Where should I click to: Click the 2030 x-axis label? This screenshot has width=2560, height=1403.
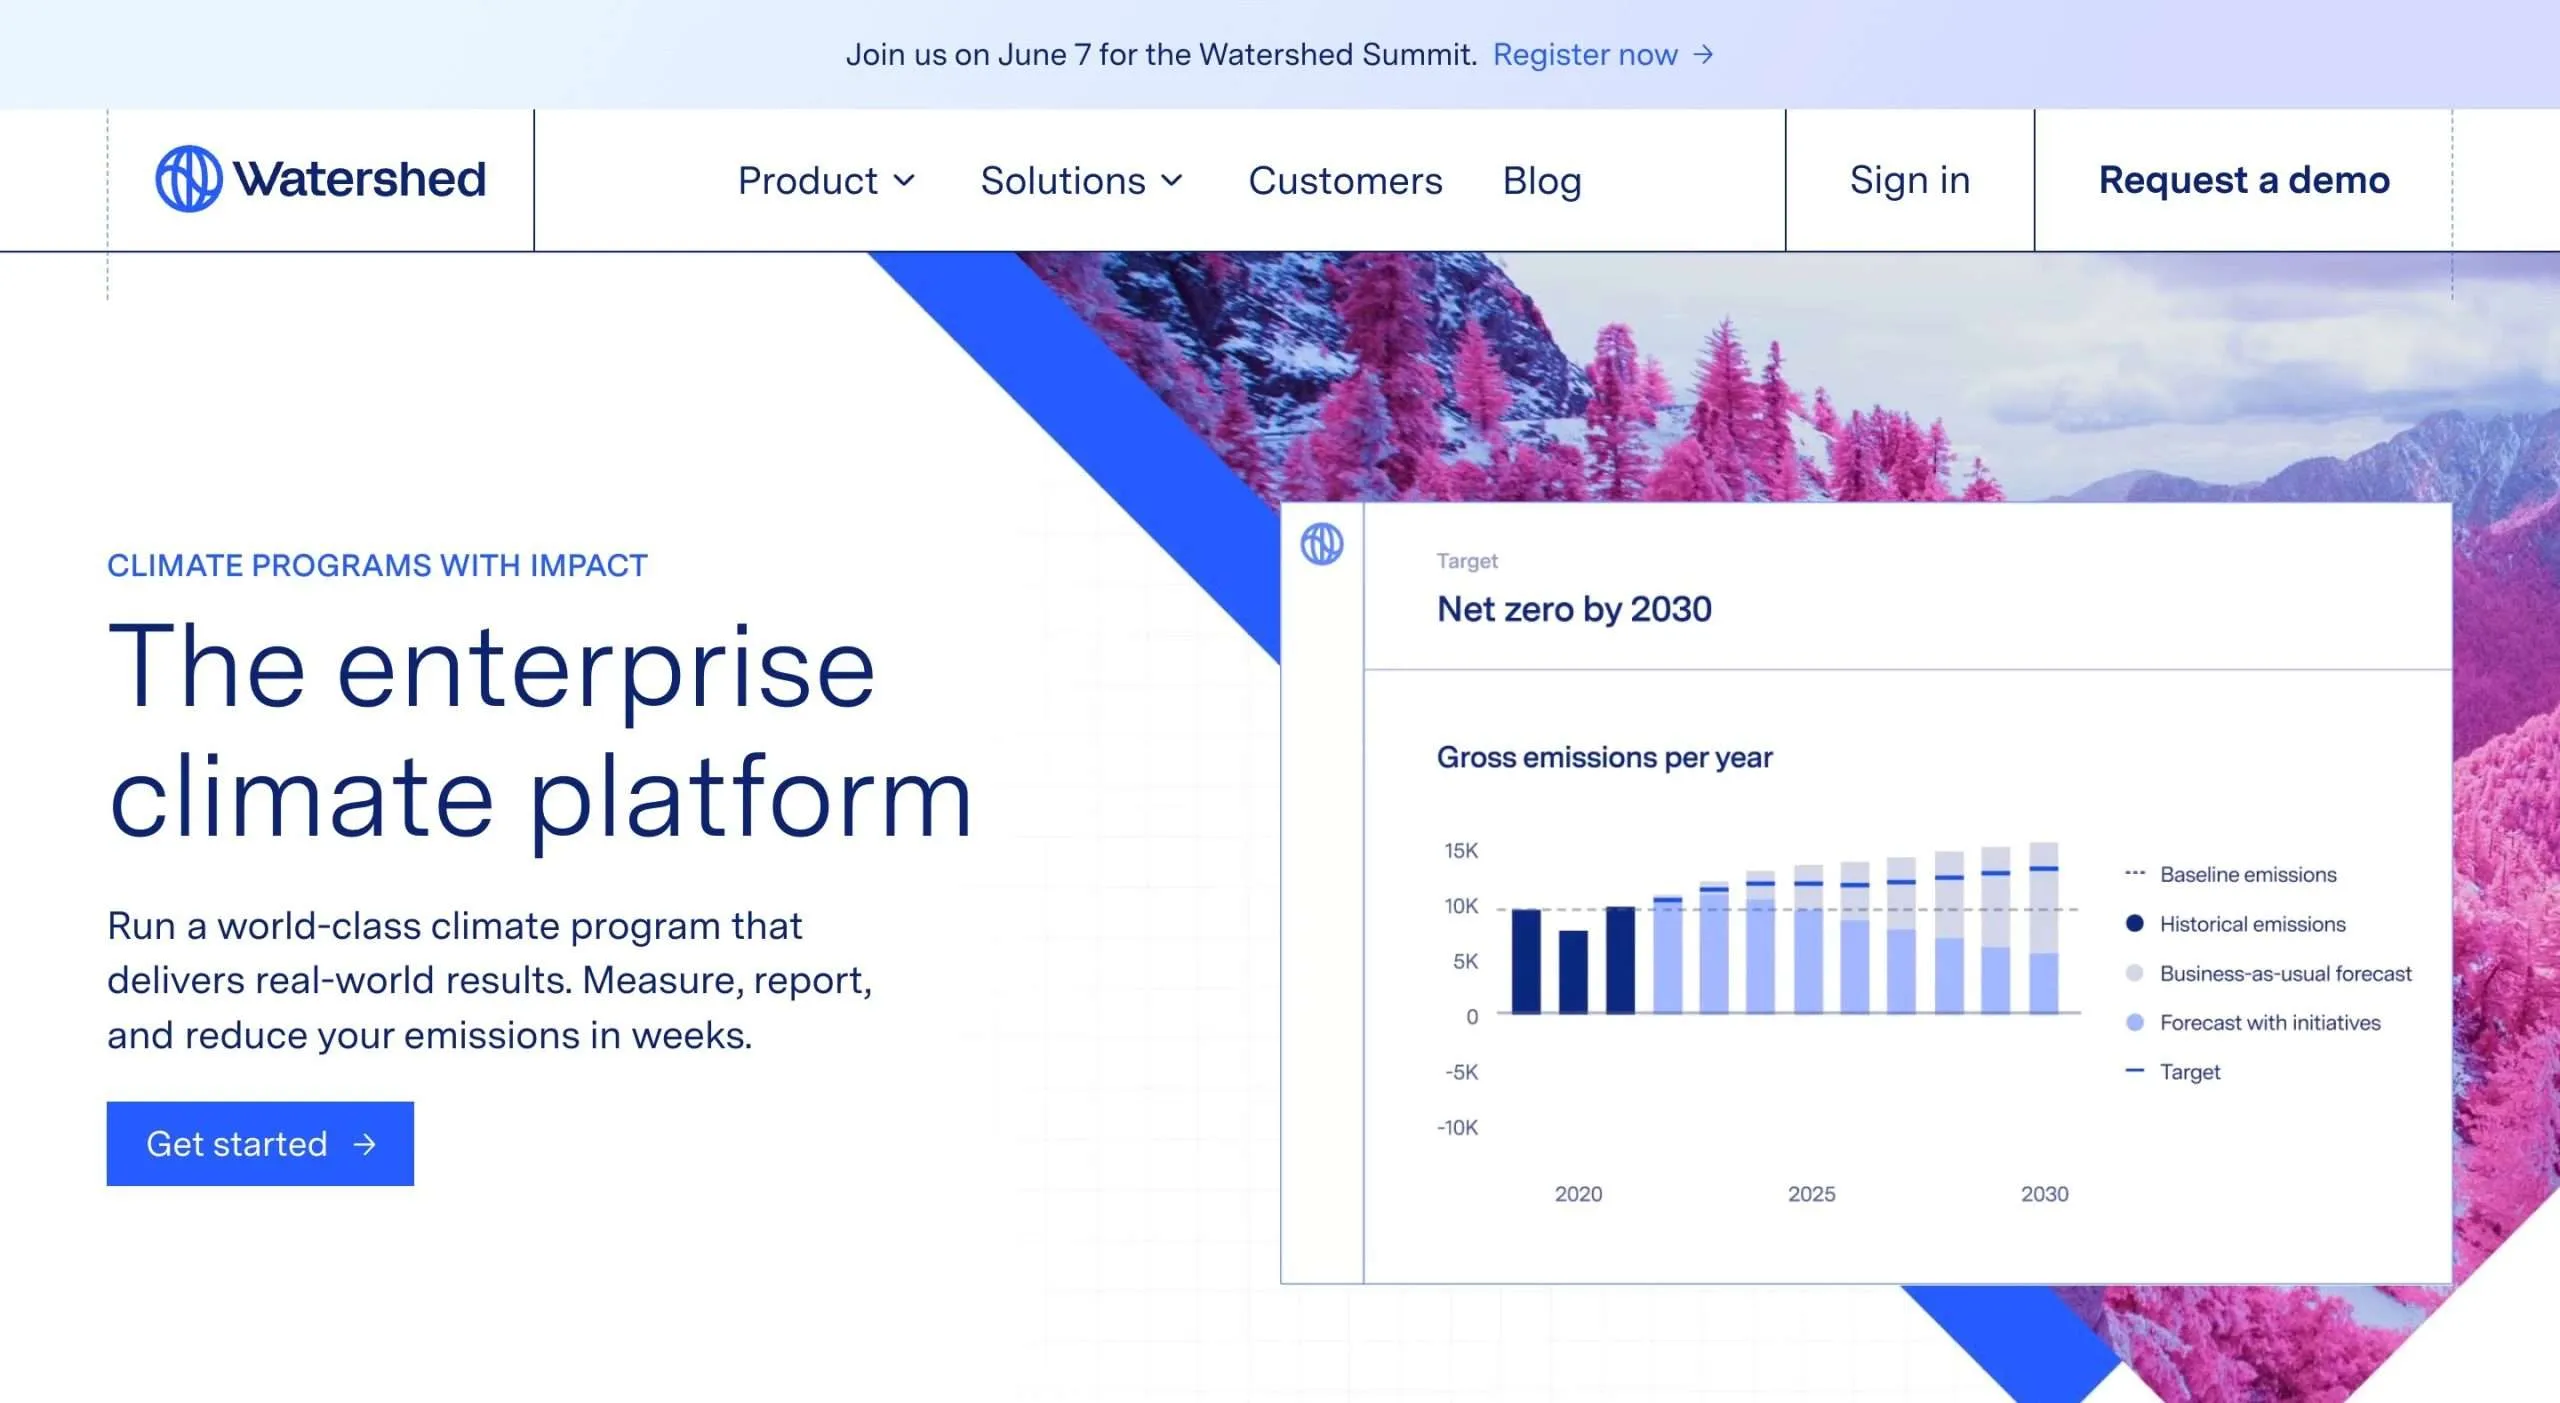pyautogui.click(x=2044, y=1194)
